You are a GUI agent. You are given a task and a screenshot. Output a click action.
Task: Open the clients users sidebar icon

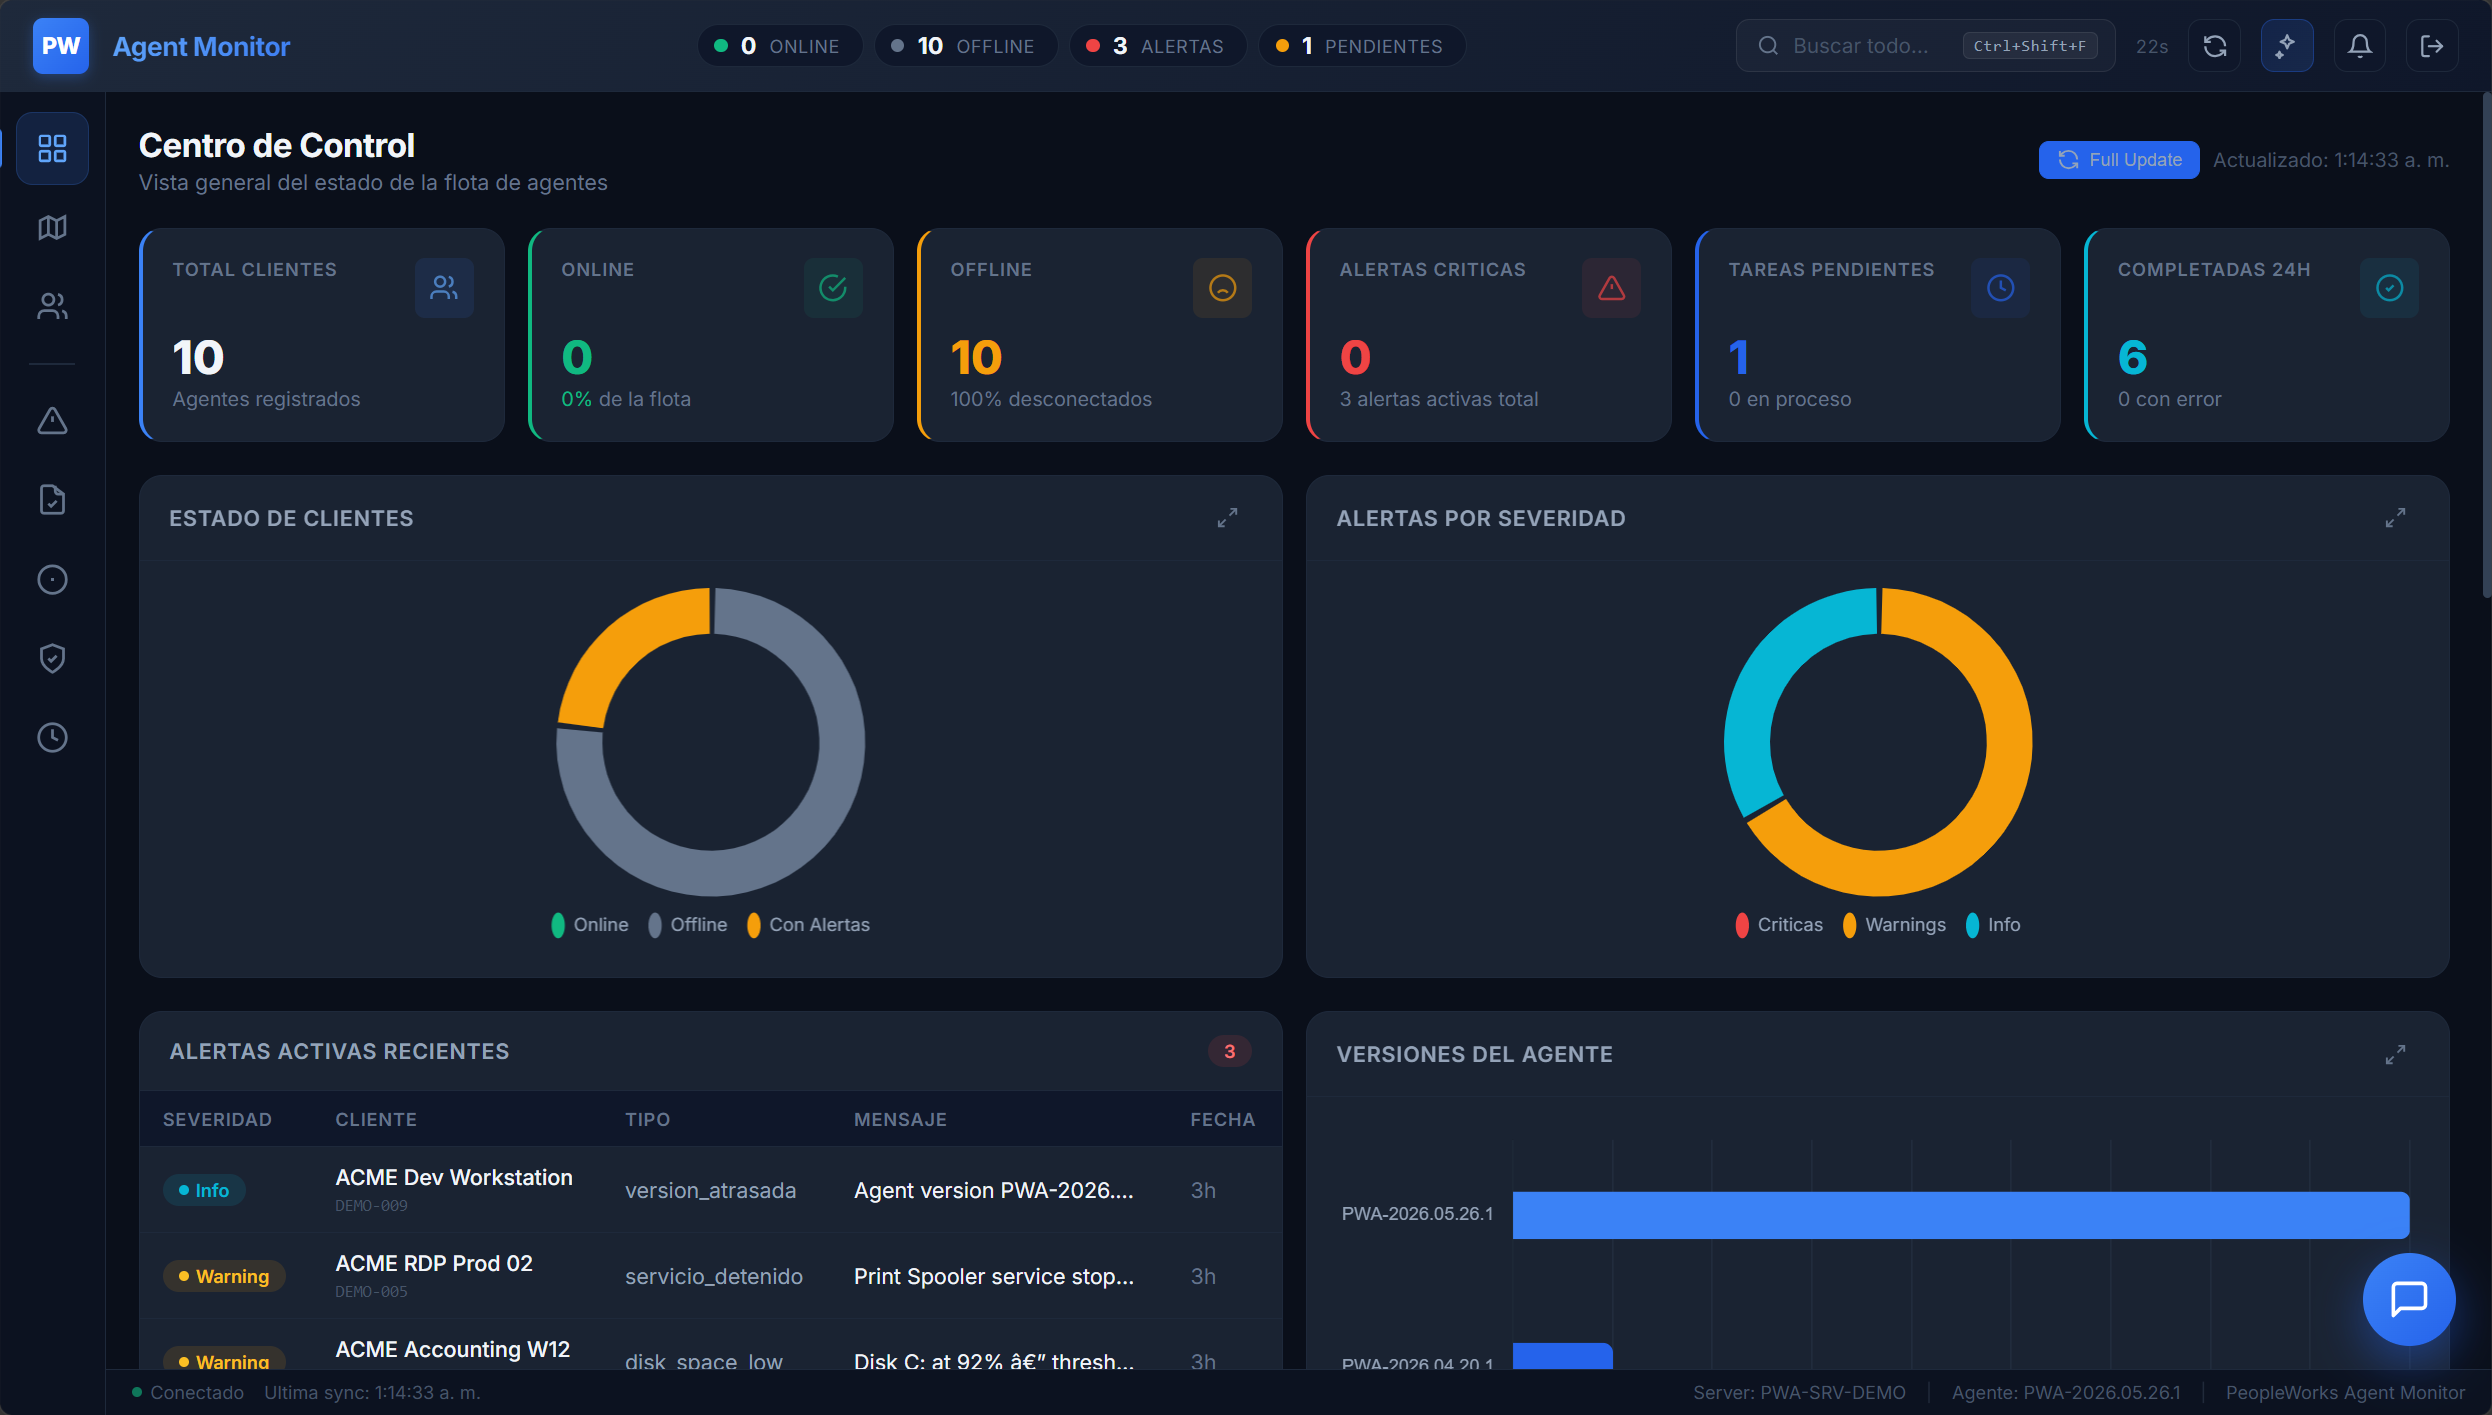click(52, 306)
